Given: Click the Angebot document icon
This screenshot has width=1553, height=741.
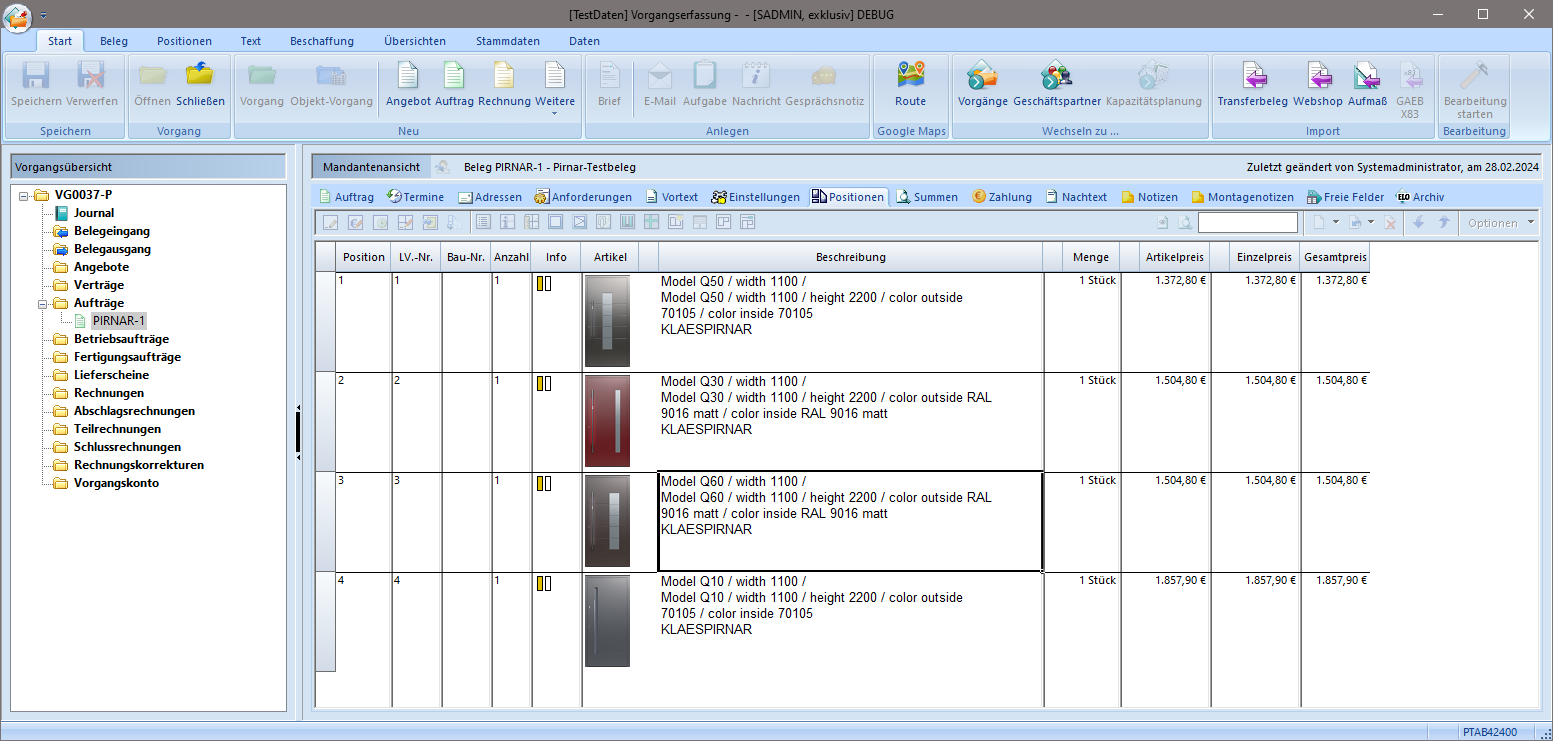Looking at the screenshot, I should pos(408,77).
